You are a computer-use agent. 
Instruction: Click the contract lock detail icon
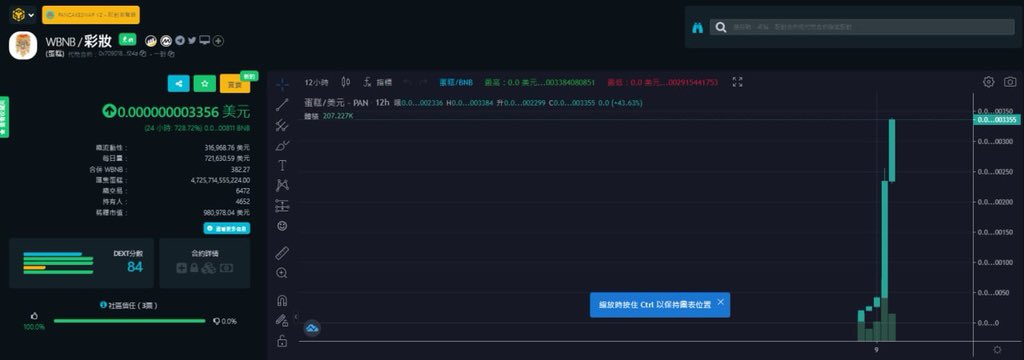[x=194, y=268]
